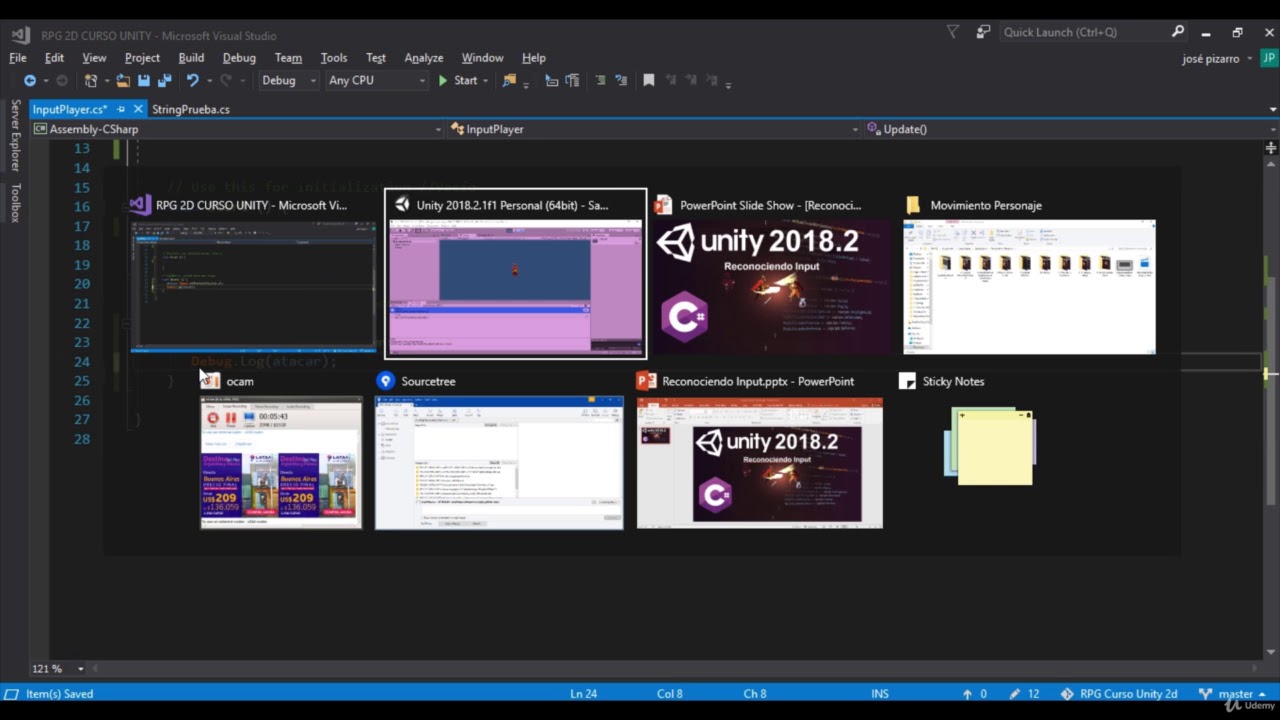Open the Project menu

coord(142,58)
